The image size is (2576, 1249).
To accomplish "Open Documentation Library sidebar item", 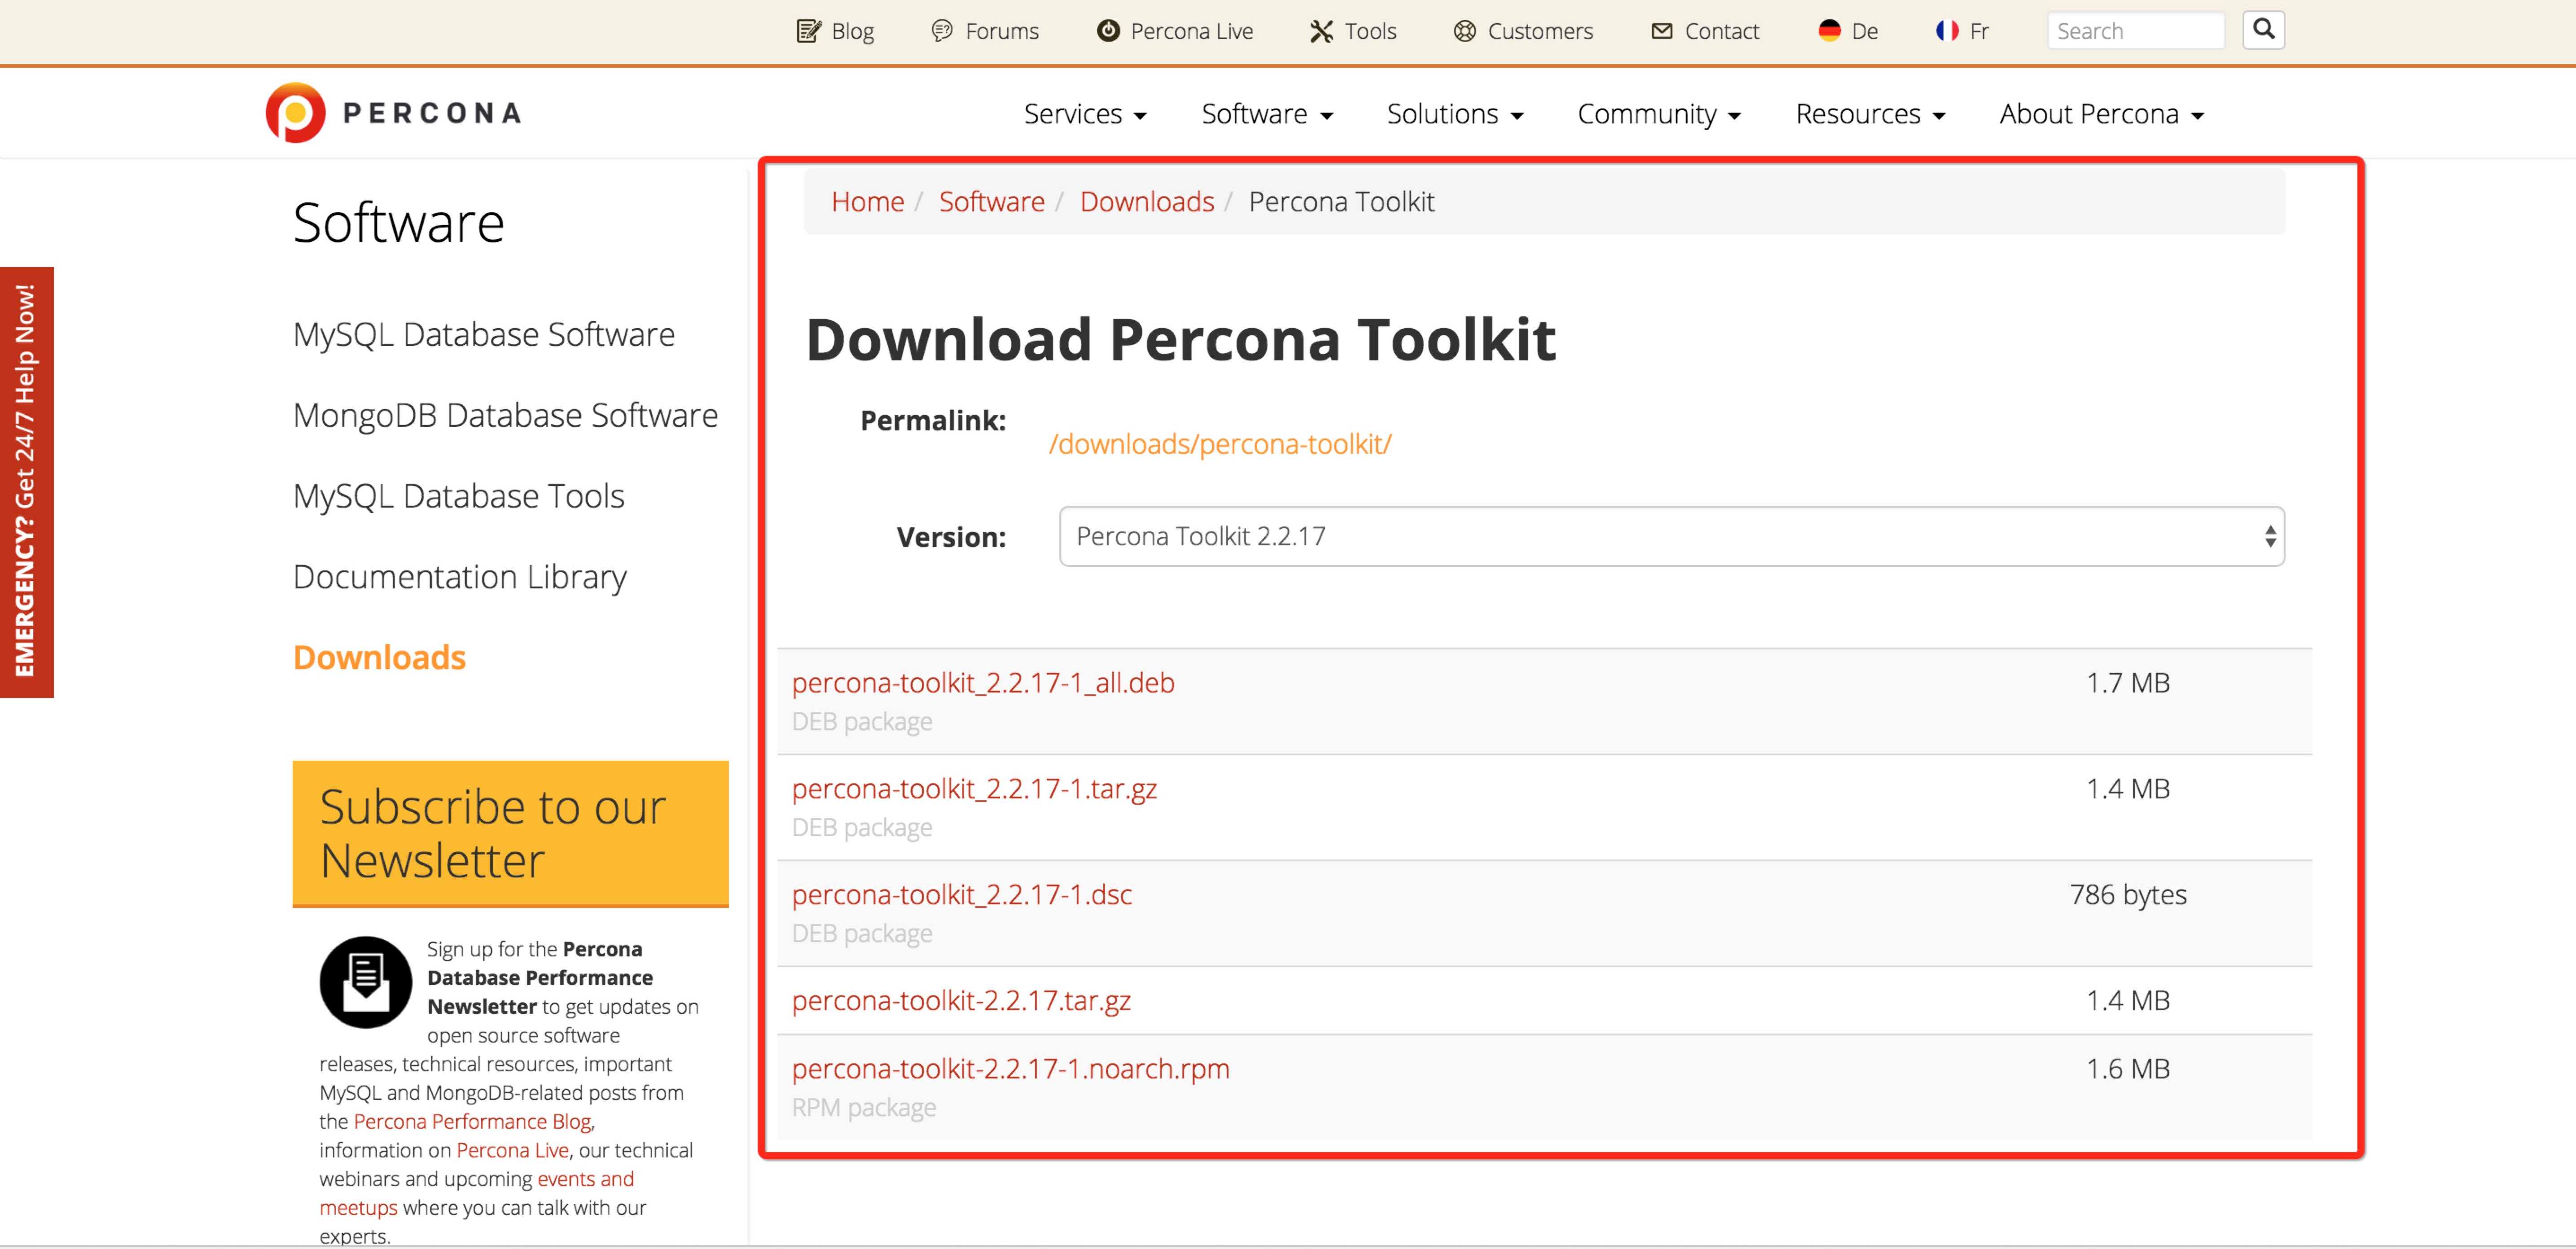I will [460, 577].
